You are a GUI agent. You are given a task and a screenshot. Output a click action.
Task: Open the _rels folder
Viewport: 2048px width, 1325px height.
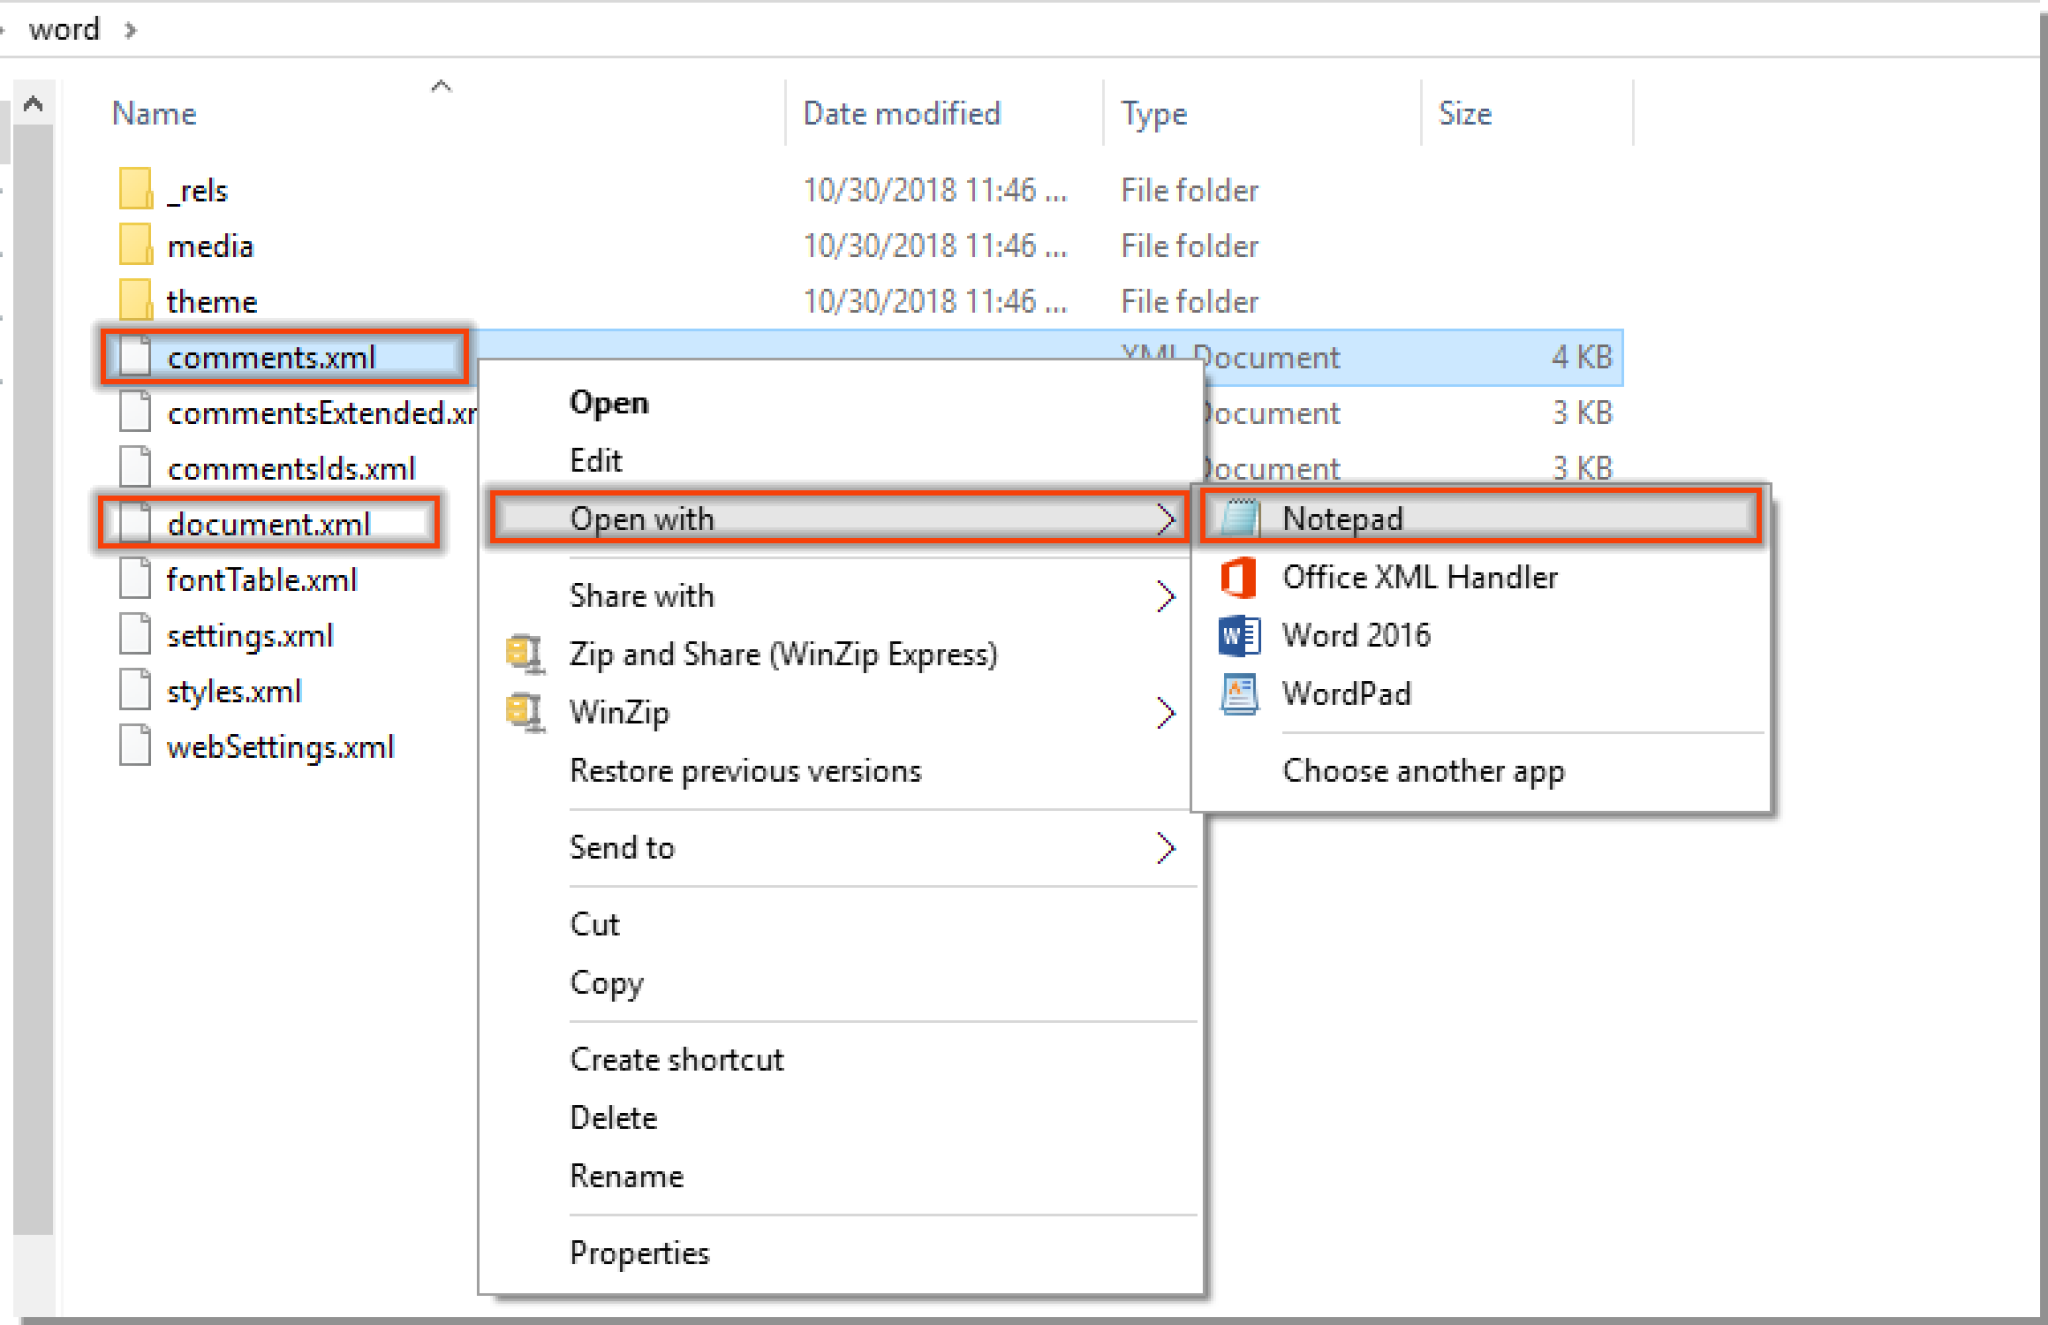[198, 190]
